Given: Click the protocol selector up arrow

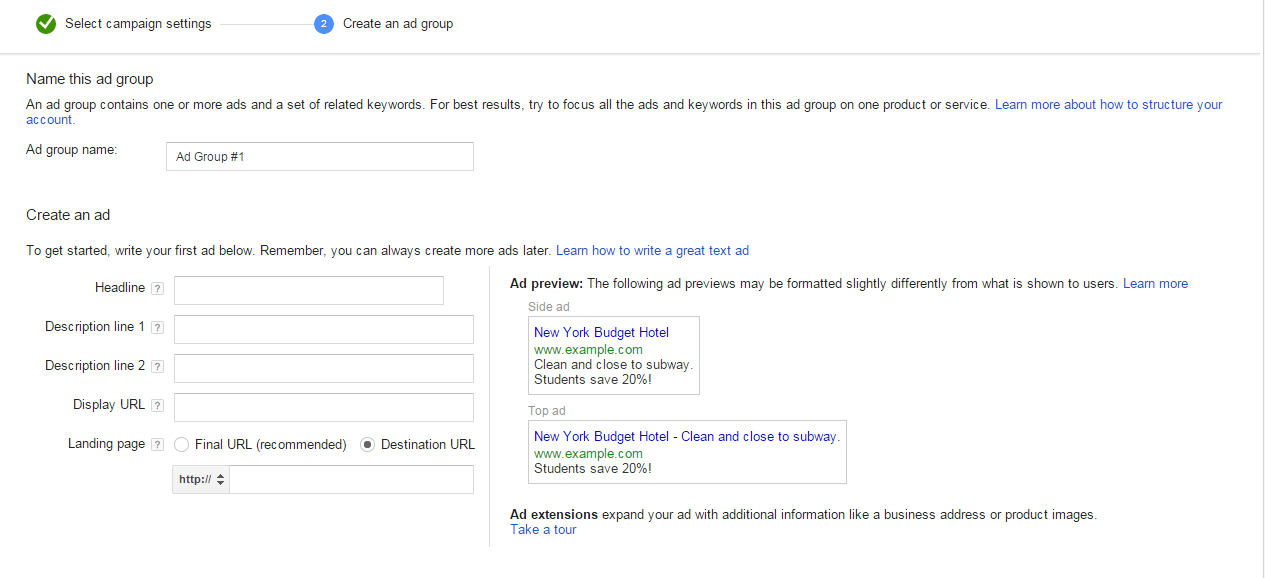Looking at the screenshot, I should pos(219,475).
